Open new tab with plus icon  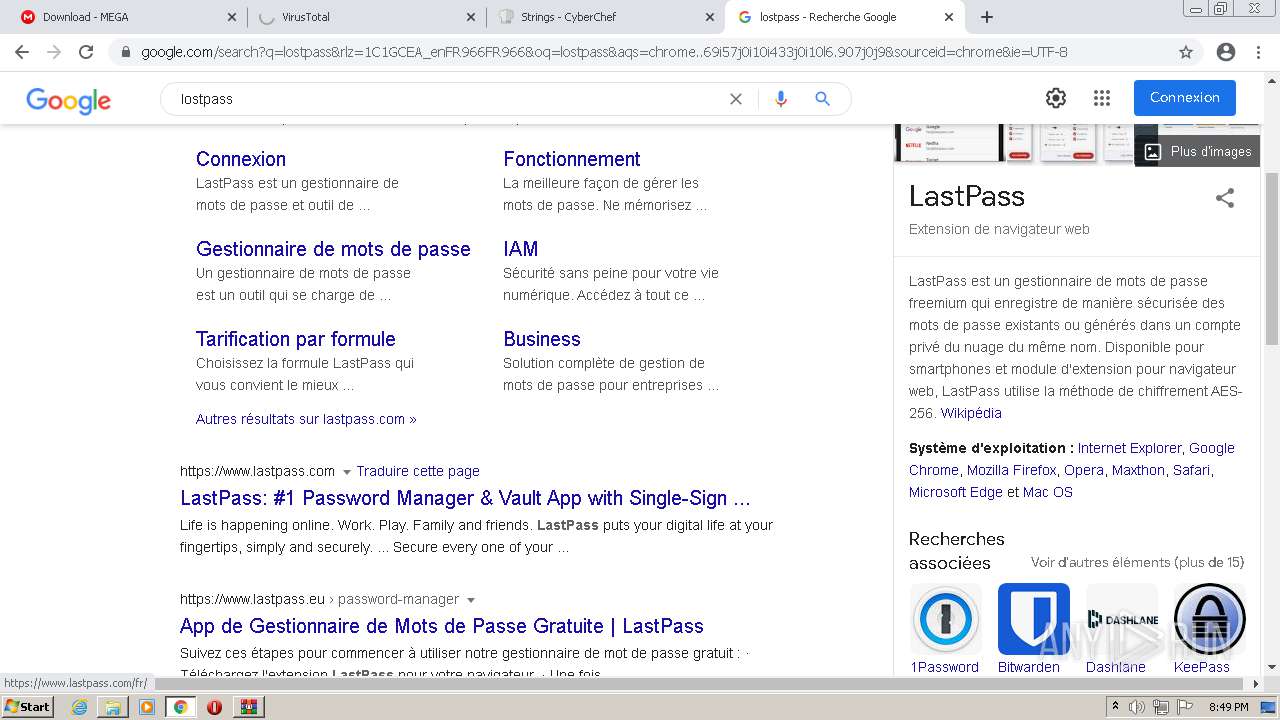click(987, 17)
